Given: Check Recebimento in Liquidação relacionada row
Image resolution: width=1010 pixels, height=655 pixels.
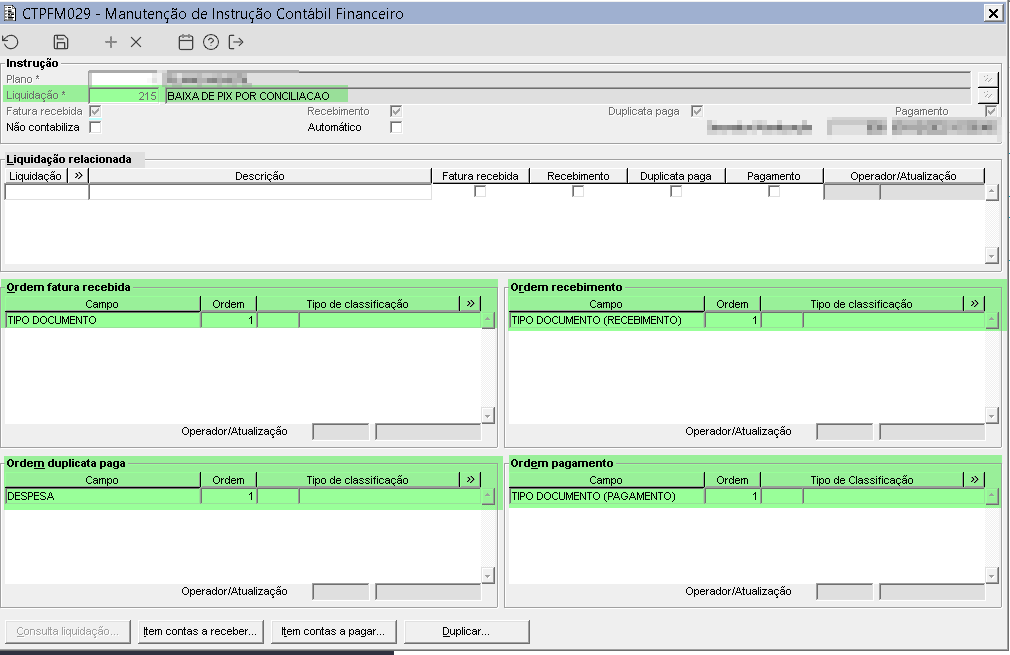Looking at the screenshot, I should pyautogui.click(x=578, y=191).
